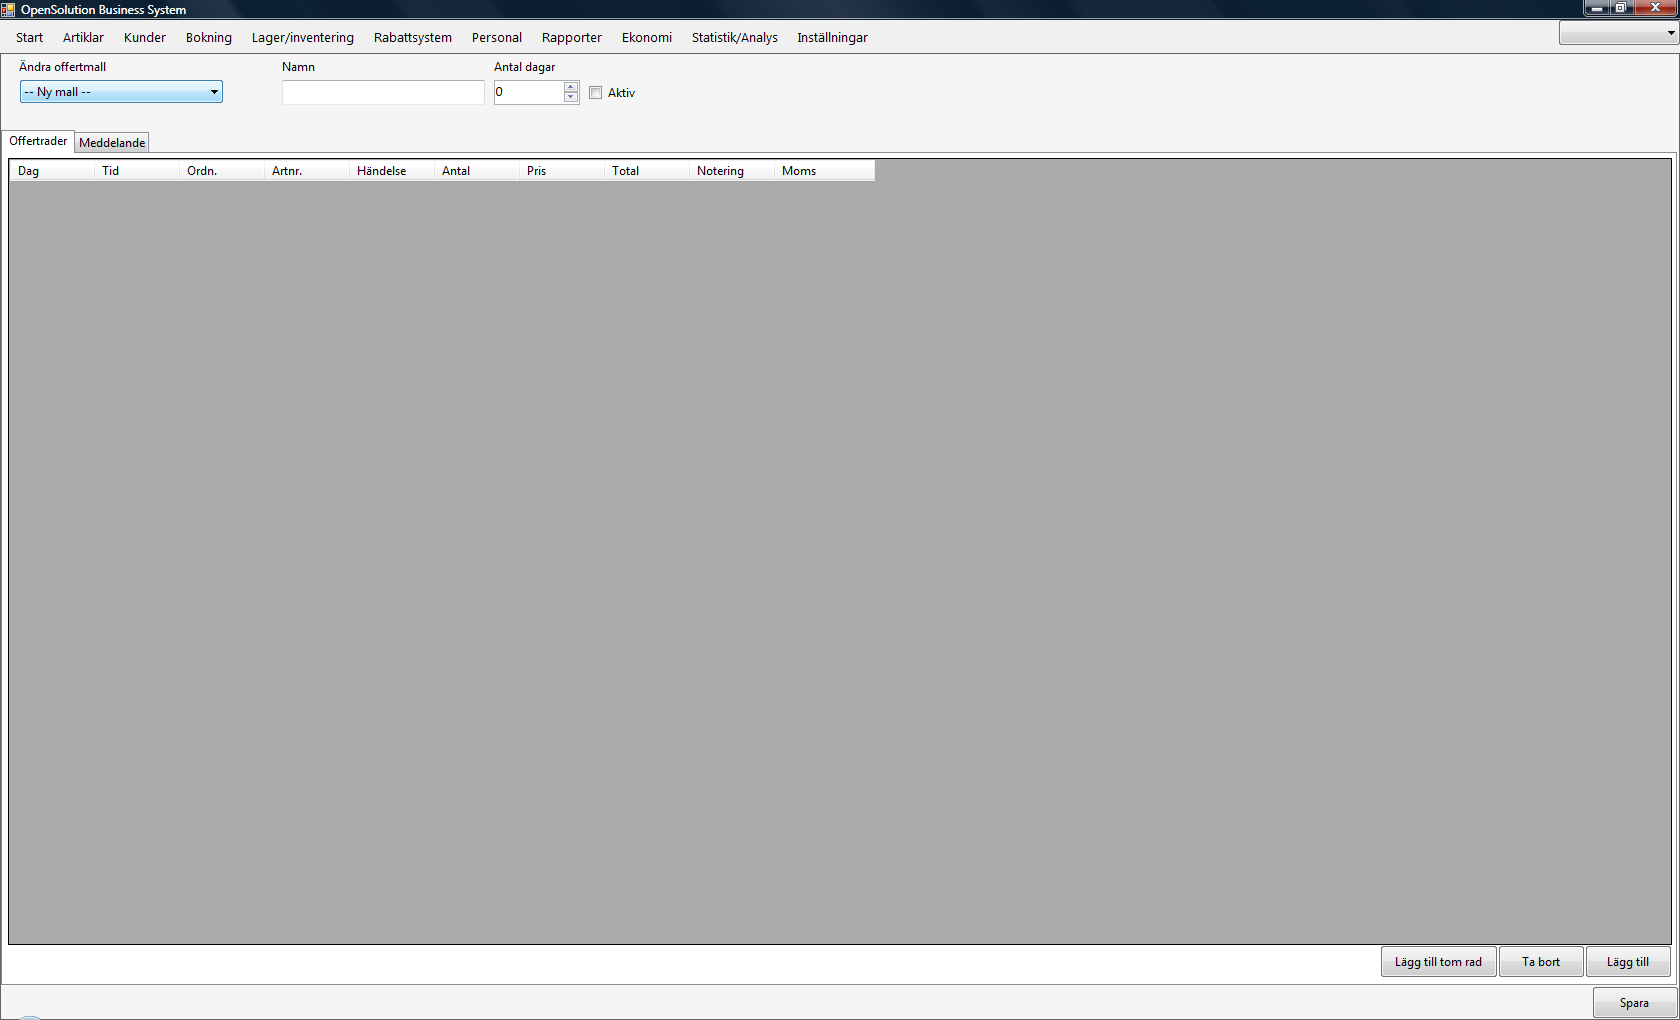Open the Ekonomi menu

(647, 37)
